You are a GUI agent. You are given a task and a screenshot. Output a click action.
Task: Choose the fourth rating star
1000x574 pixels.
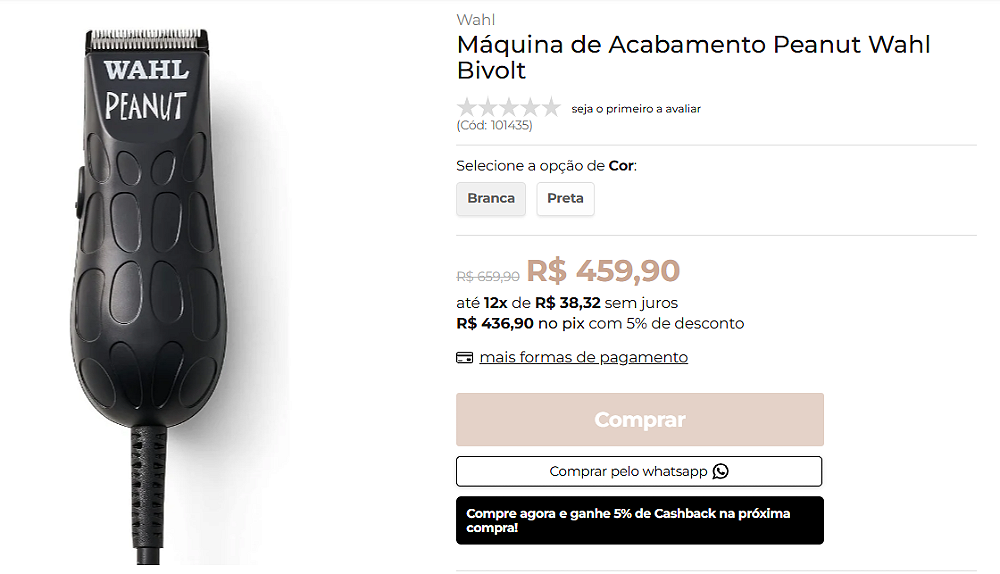click(x=530, y=107)
